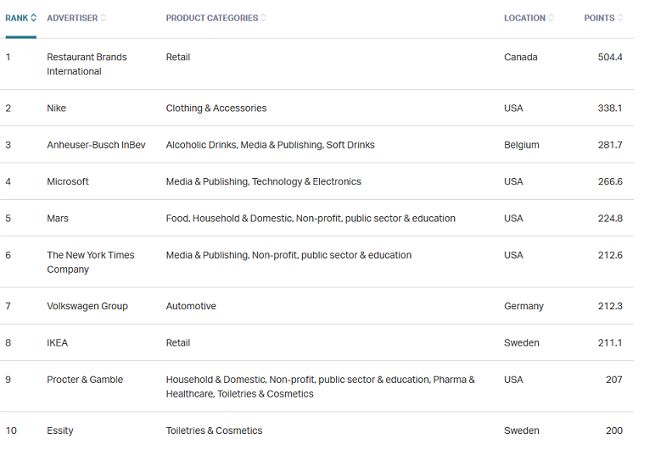Click the sort arrows beside Advertiser
The width and height of the screenshot is (655, 461).
click(x=103, y=18)
